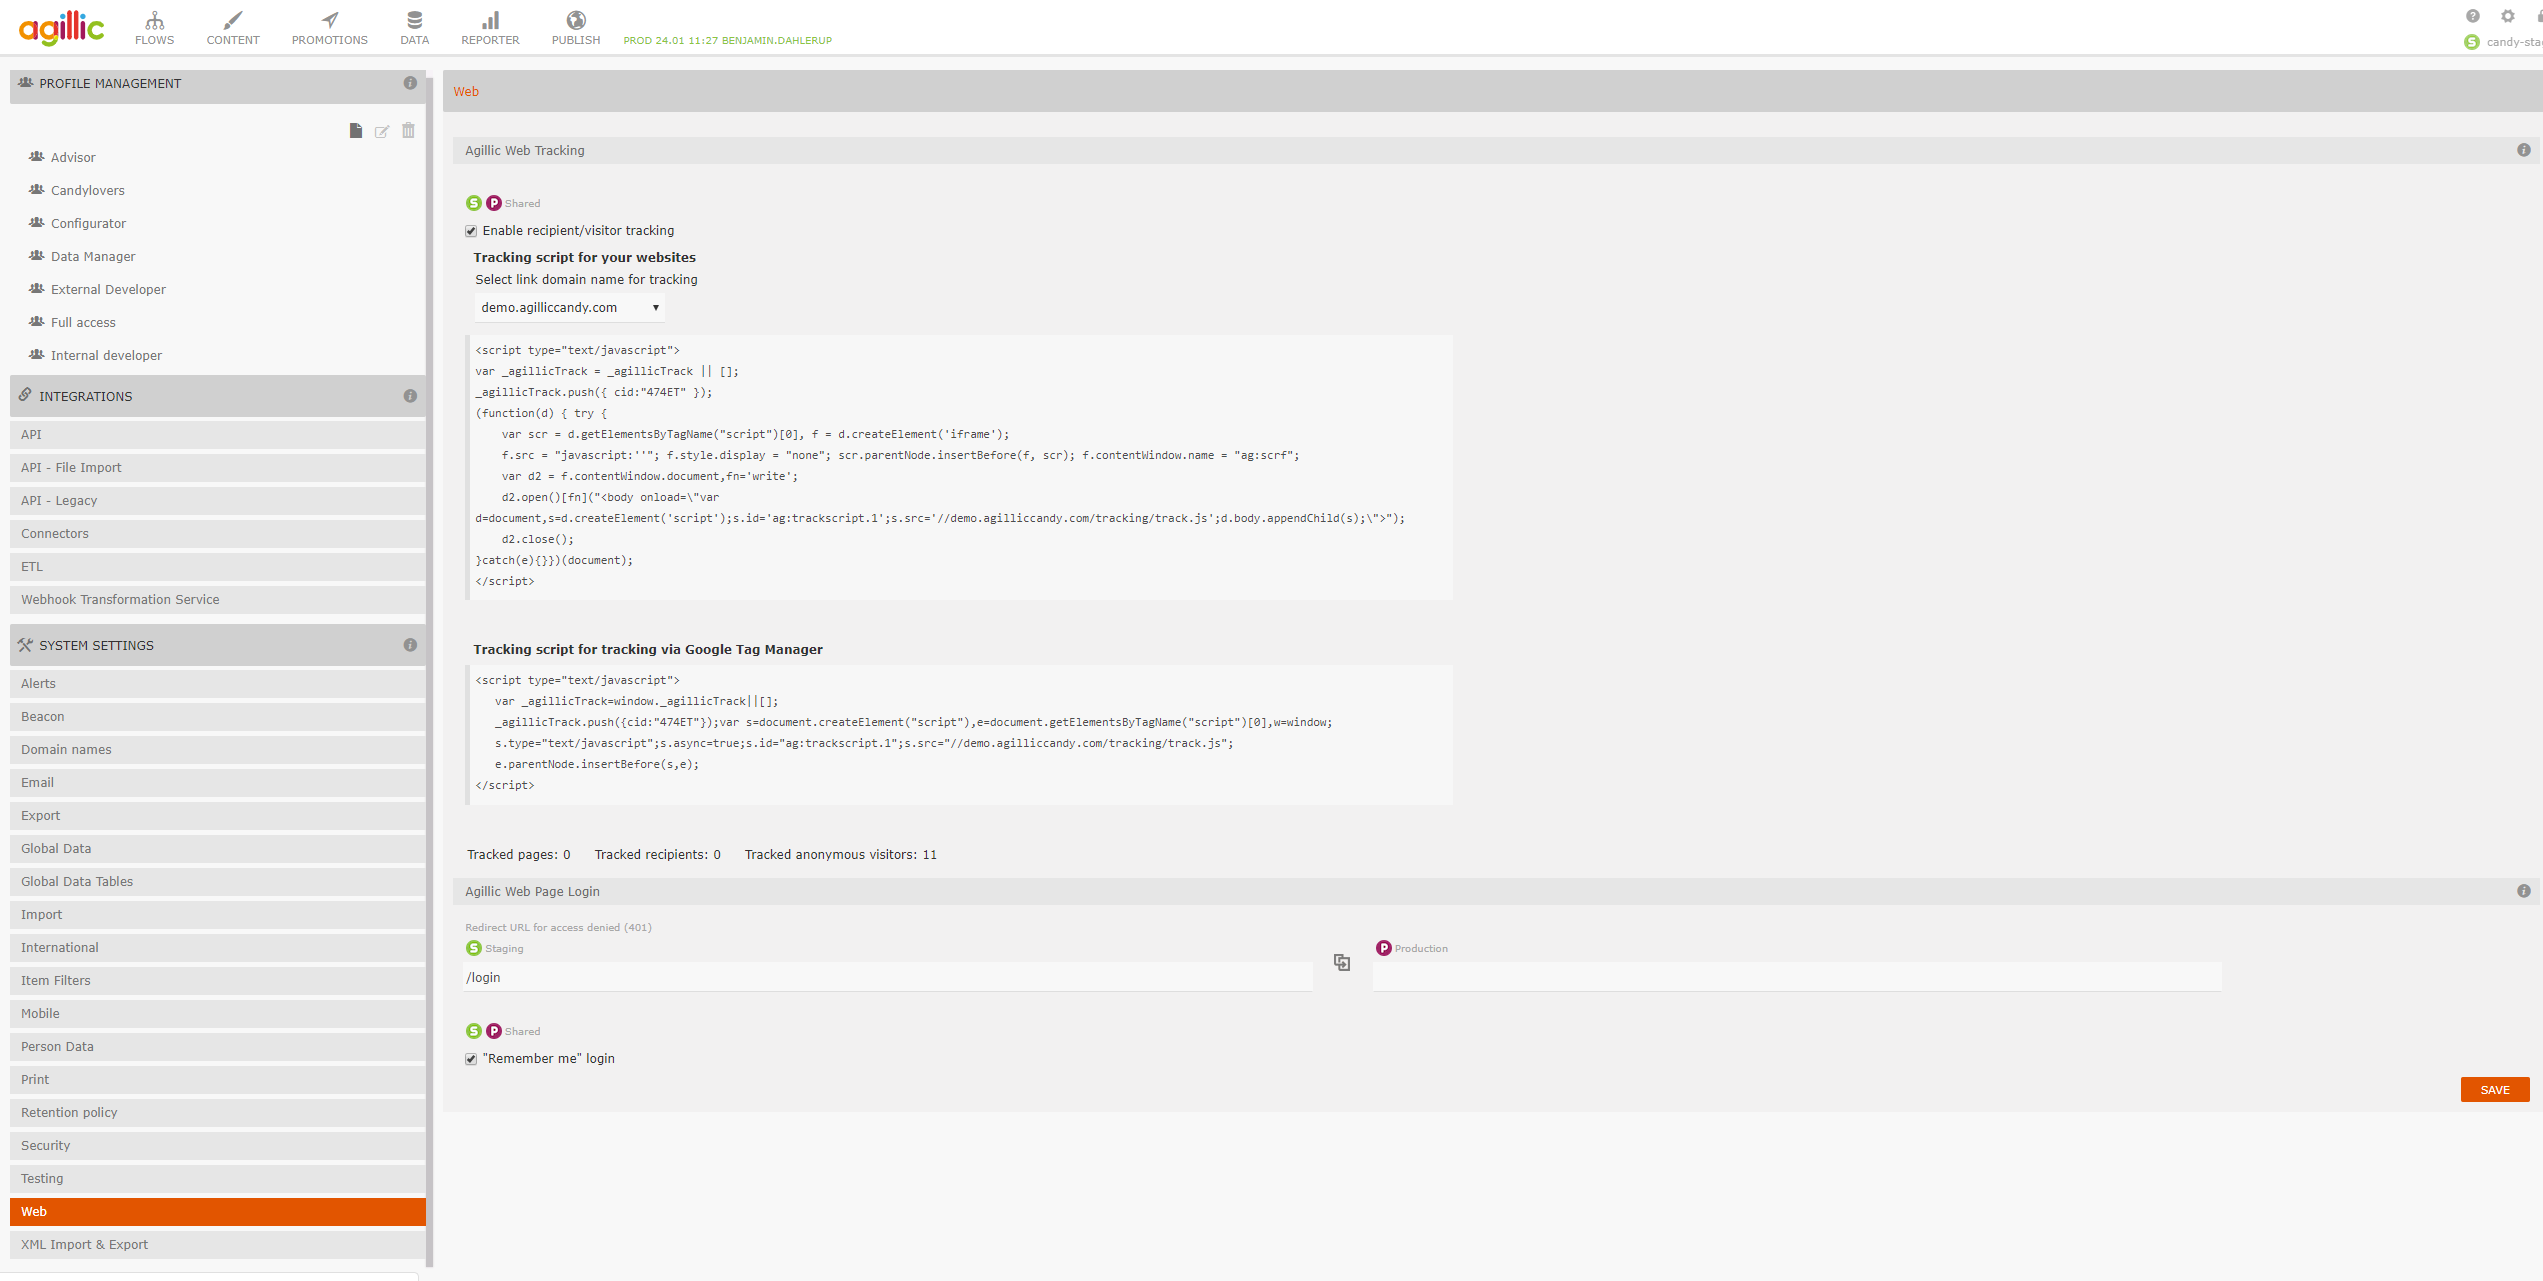Open the Content module

pyautogui.click(x=232, y=26)
